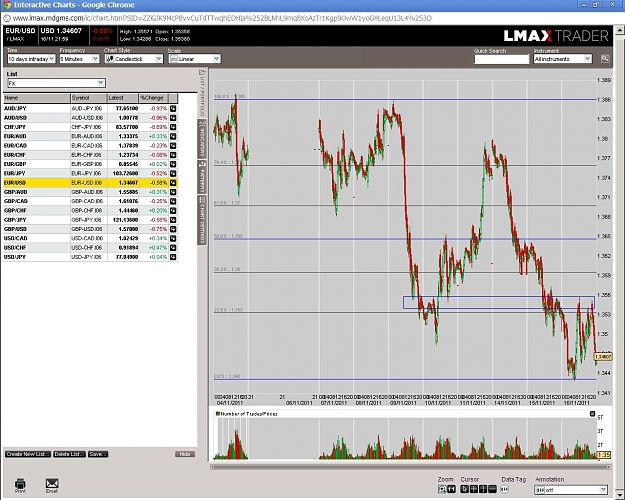
Task: Open the List dropdown showing FX
Action: coord(56,83)
